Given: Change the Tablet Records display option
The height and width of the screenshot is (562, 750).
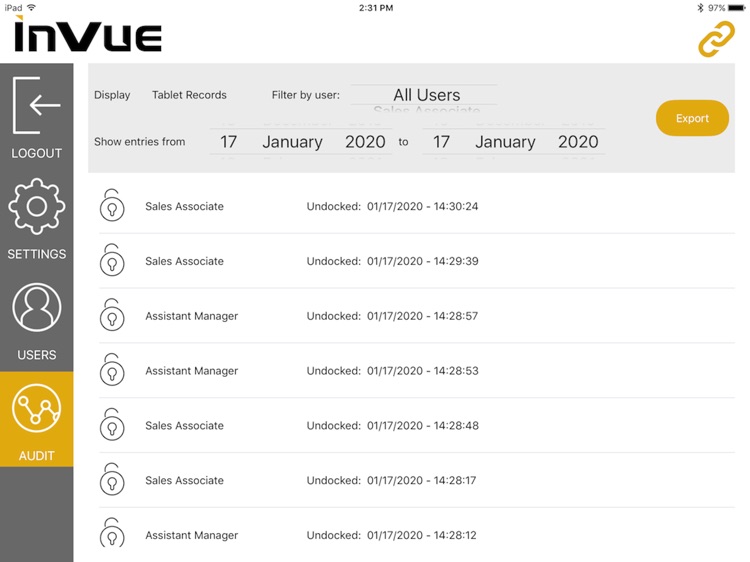Looking at the screenshot, I should pyautogui.click(x=189, y=95).
